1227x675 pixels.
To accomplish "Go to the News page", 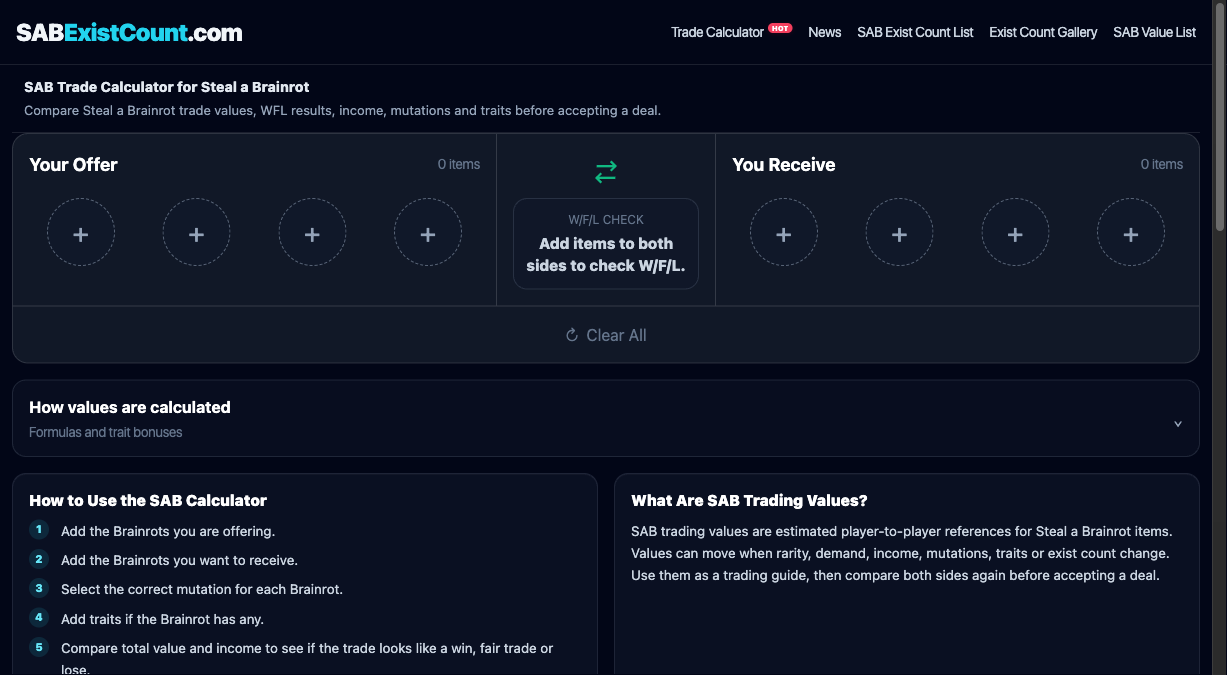I will pyautogui.click(x=824, y=32).
